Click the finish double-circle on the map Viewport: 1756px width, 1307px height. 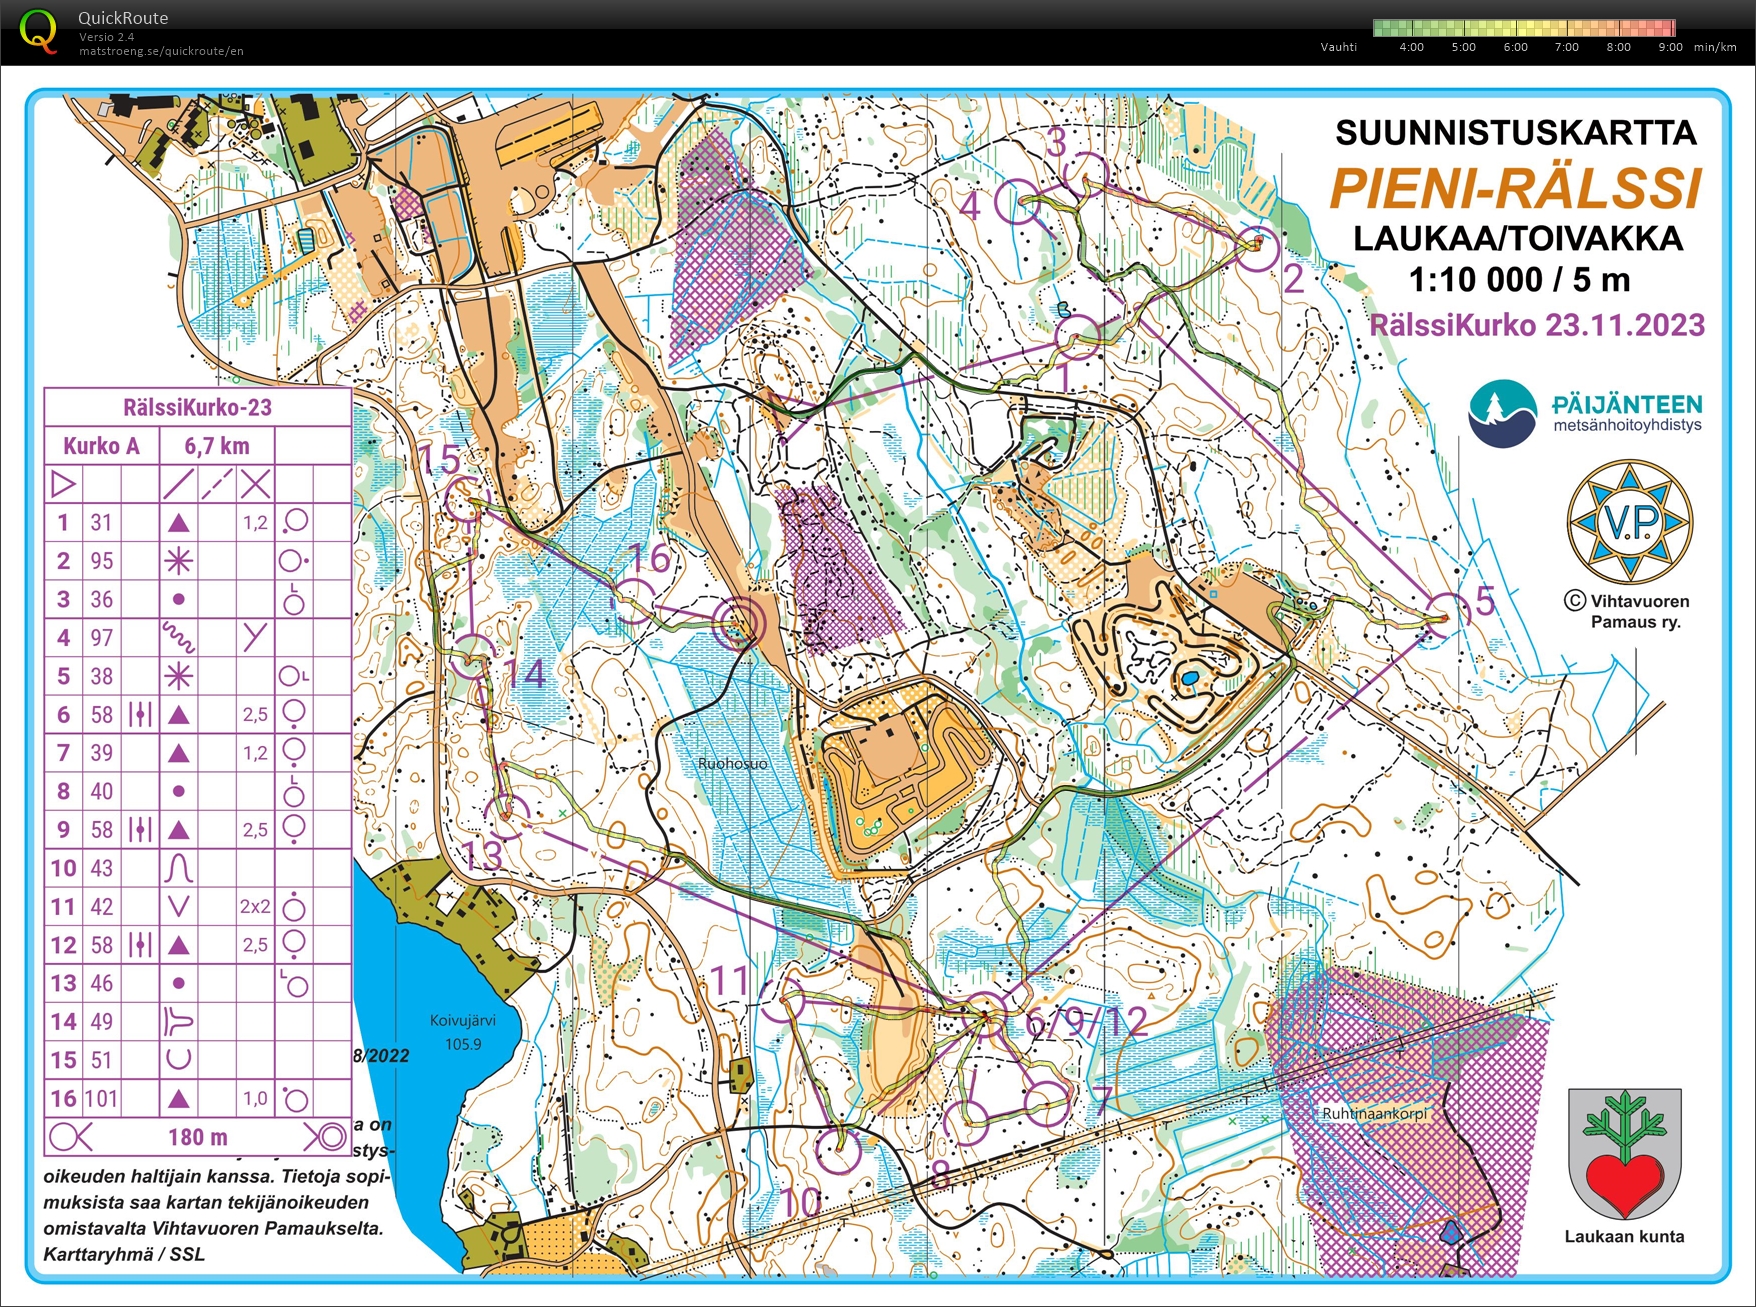coord(739,623)
